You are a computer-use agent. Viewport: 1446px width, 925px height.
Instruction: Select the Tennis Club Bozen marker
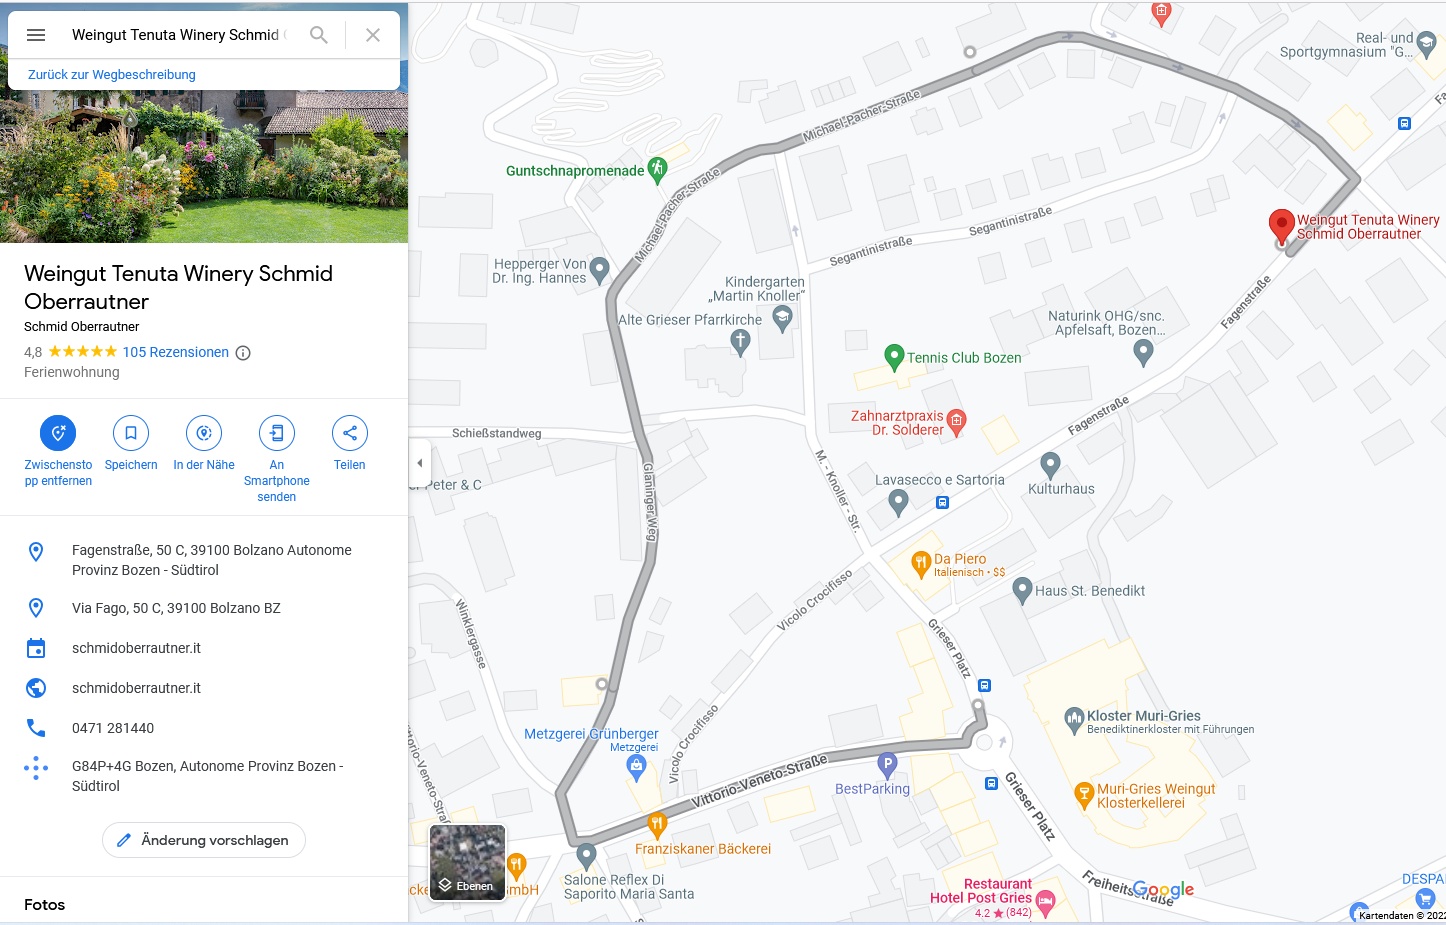pos(895,358)
